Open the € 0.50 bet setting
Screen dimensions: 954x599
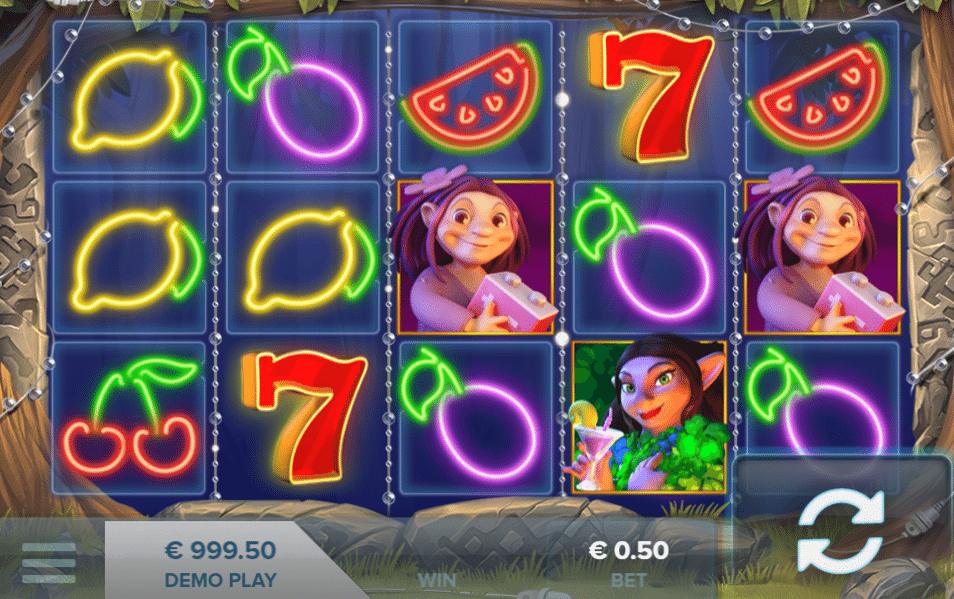[628, 562]
